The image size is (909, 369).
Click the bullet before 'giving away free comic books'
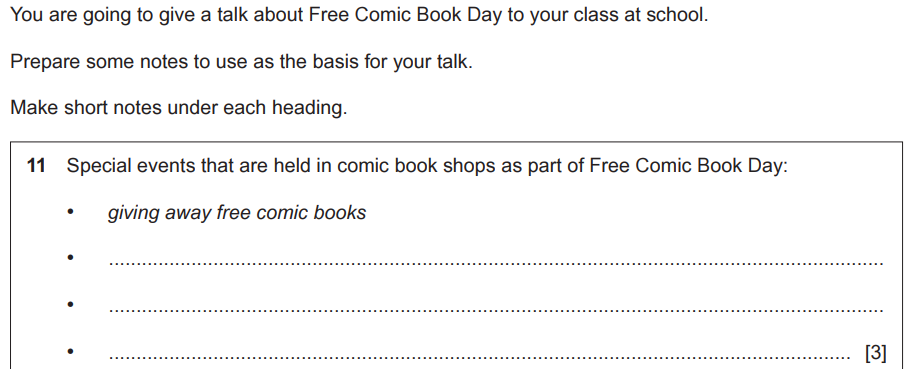[70, 212]
